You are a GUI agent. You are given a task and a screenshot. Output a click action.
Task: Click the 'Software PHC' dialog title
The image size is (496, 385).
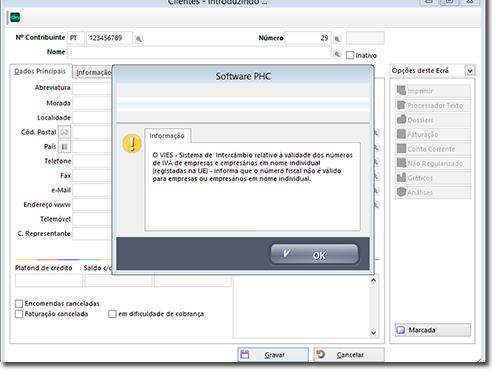tap(243, 76)
